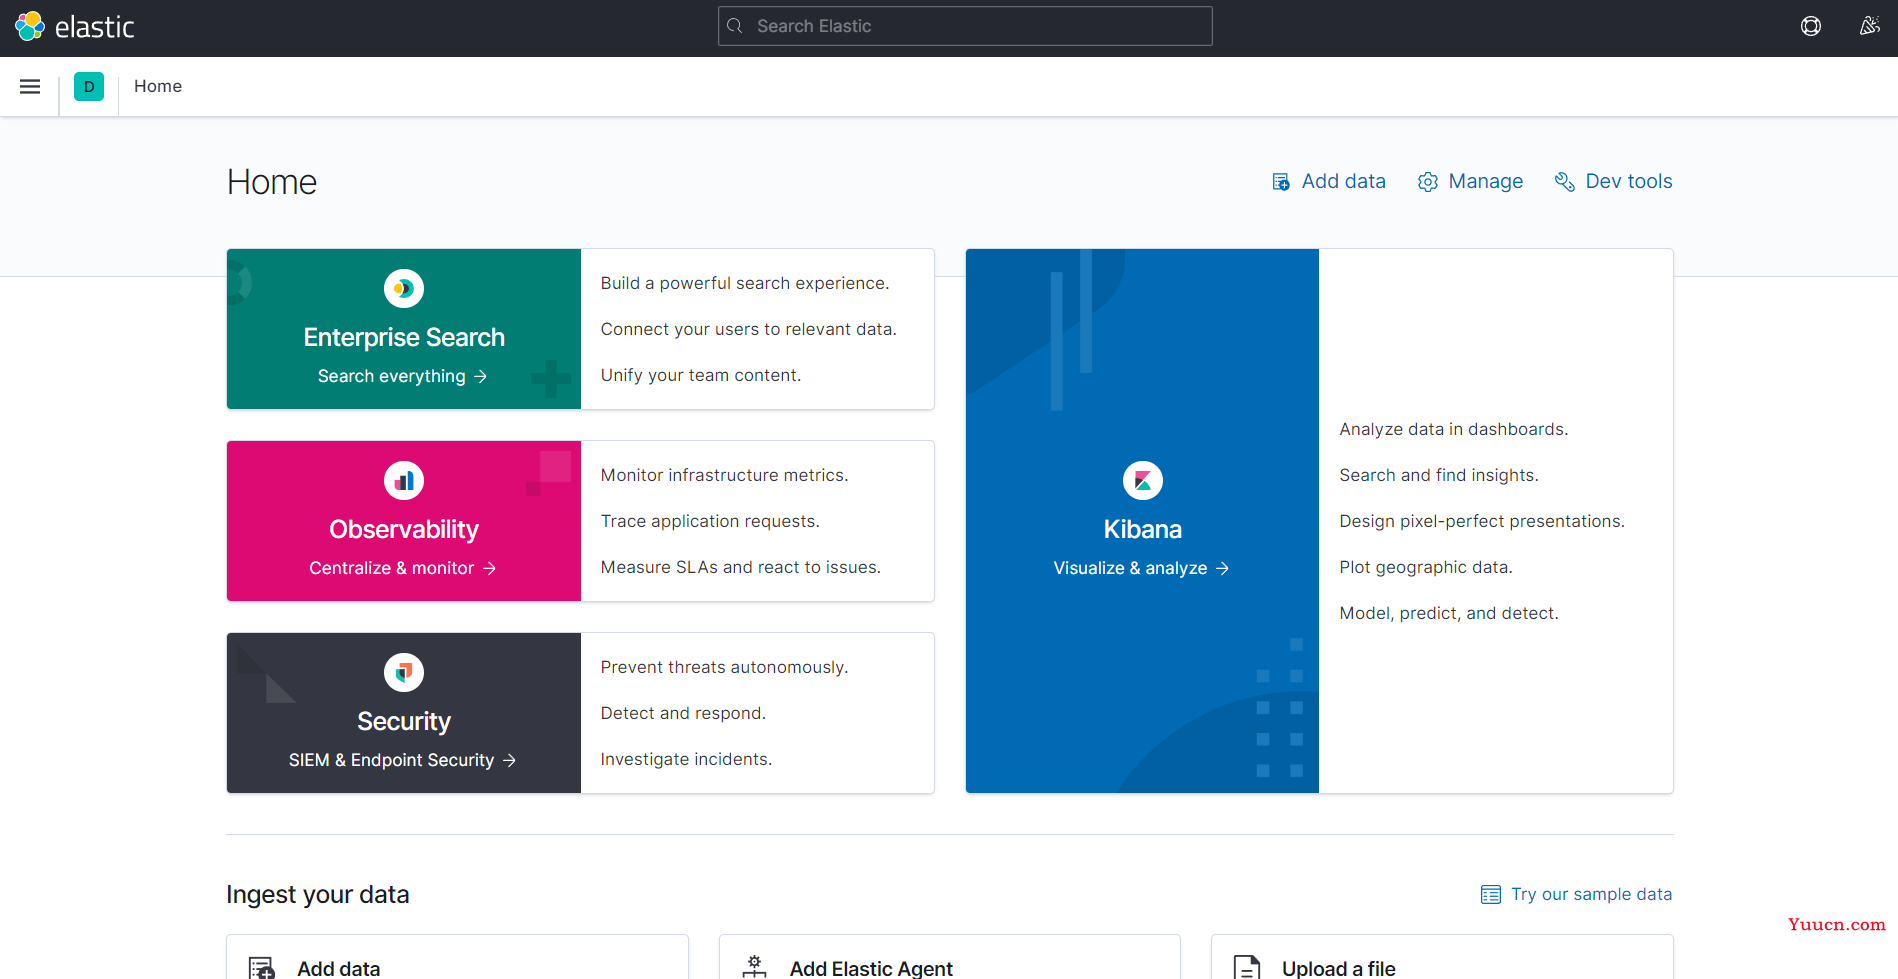Follow the Search everything arrow link
Image resolution: width=1898 pixels, height=979 pixels.
403,376
